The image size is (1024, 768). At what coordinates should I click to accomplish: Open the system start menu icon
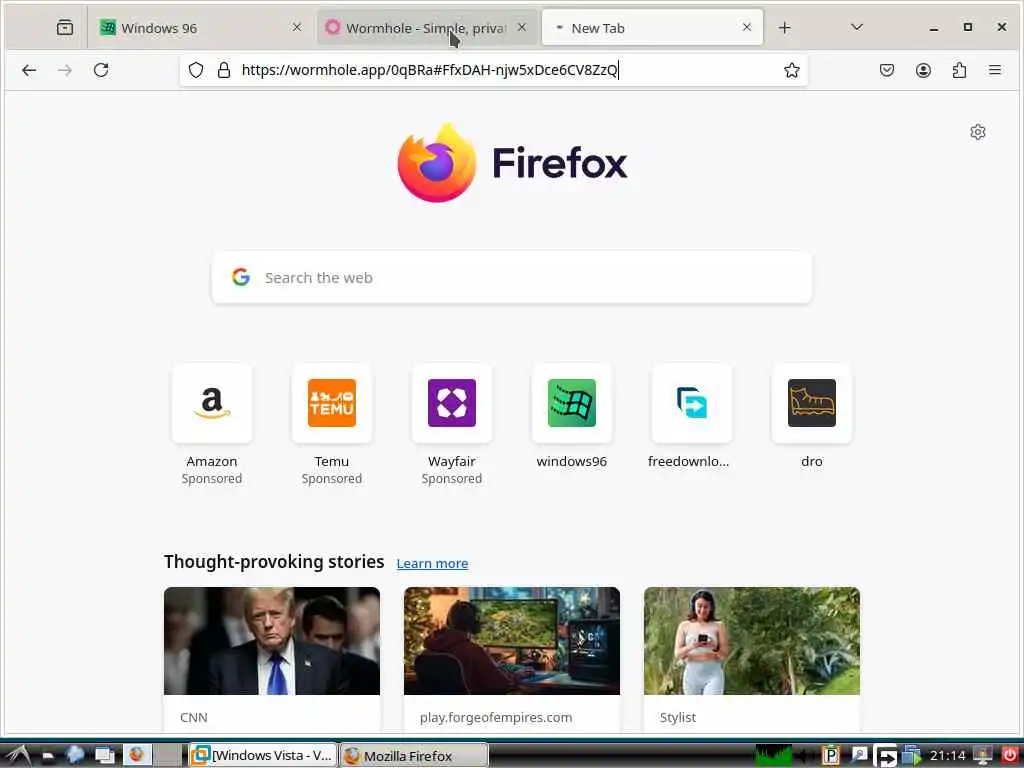pos(18,756)
